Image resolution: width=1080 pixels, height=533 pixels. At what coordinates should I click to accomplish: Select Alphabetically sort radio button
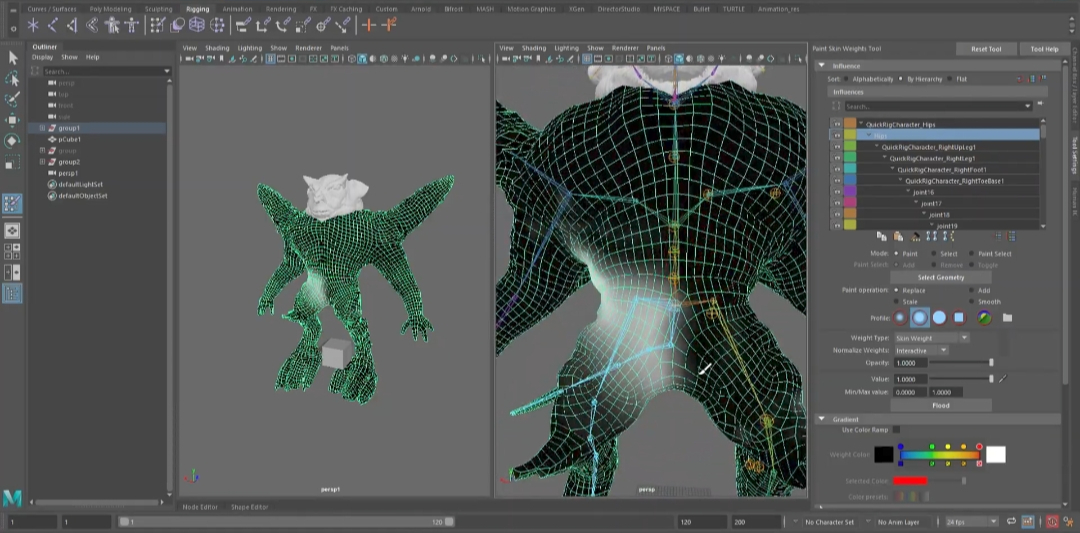point(847,79)
